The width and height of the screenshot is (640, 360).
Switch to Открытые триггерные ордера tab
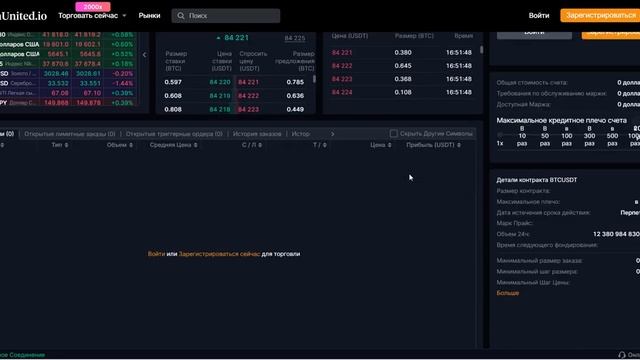[x=174, y=134]
